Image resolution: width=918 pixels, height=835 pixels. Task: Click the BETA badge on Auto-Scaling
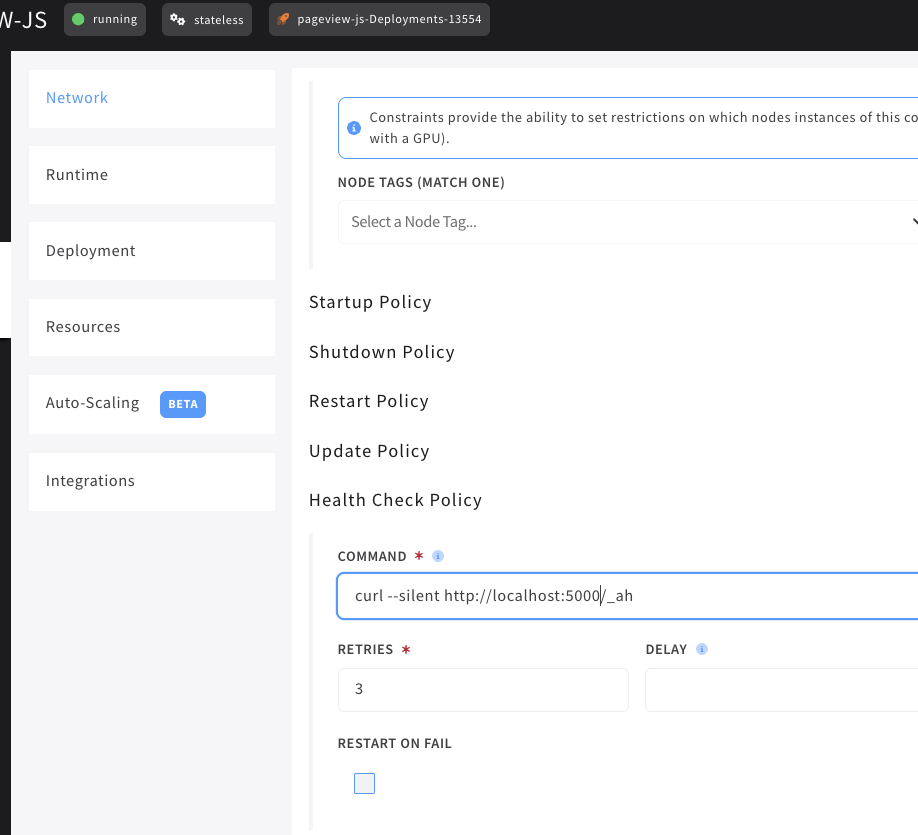pos(182,404)
